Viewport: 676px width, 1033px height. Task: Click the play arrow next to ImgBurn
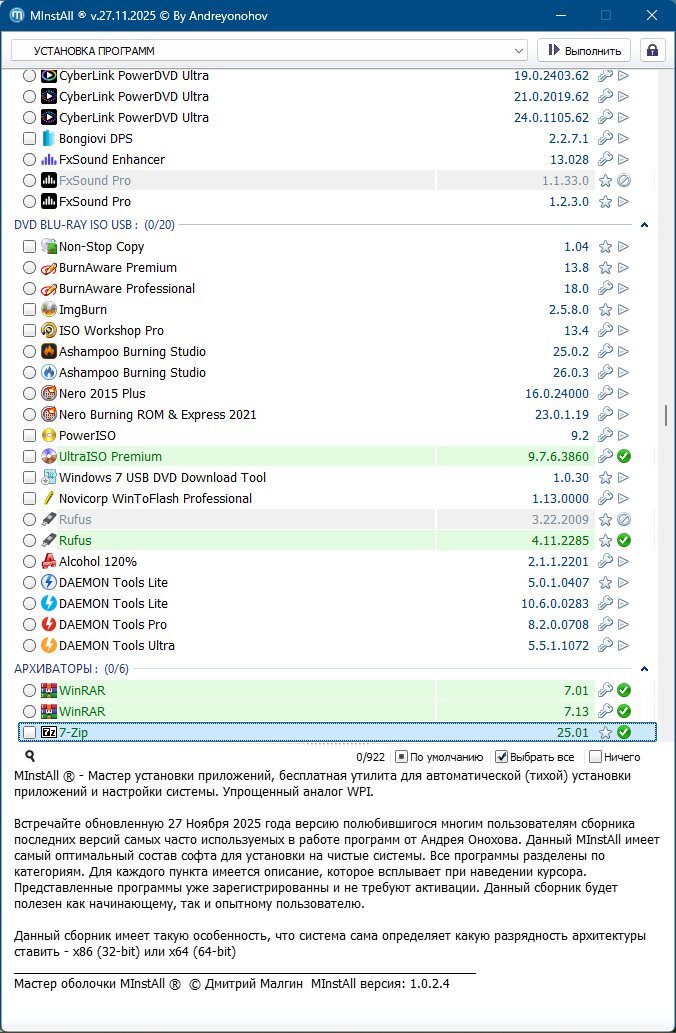624,310
